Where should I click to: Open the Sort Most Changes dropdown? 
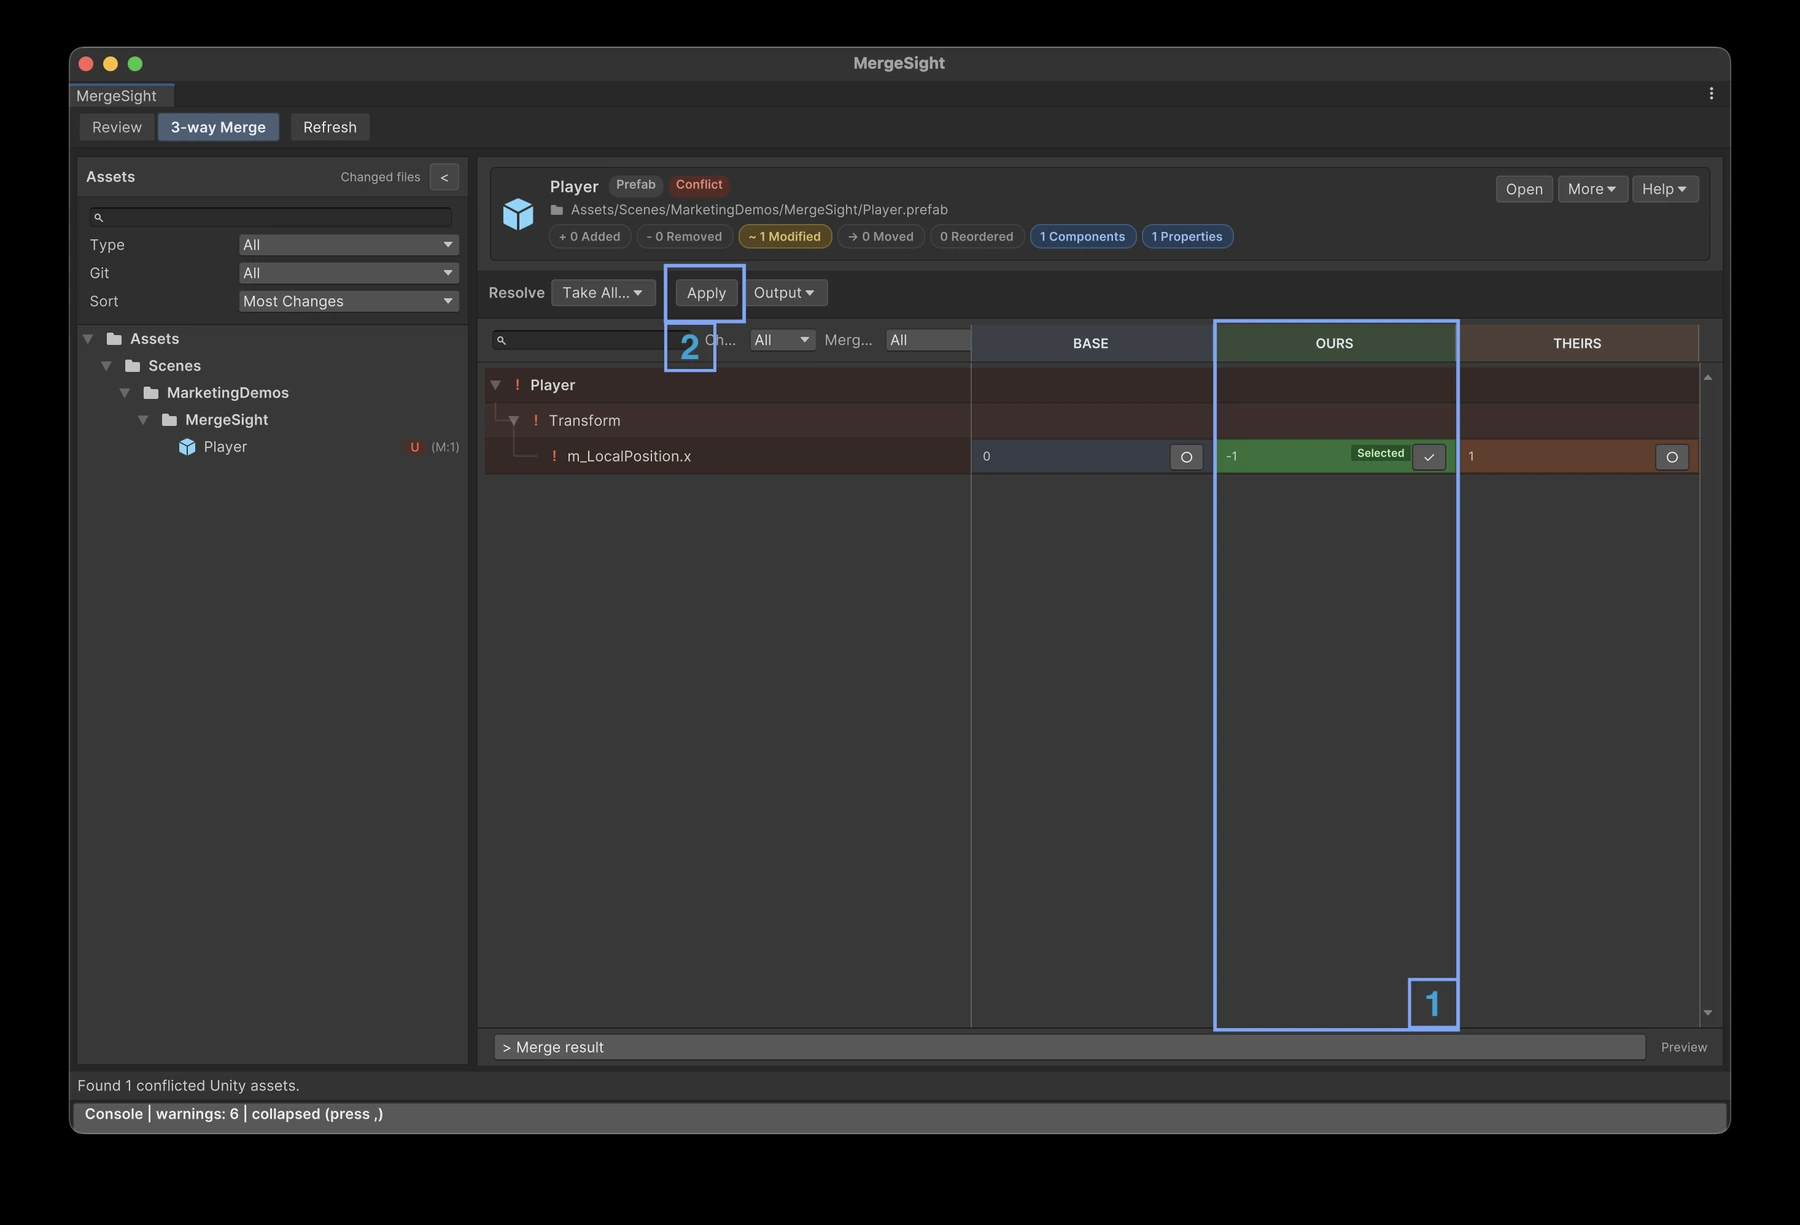click(348, 301)
